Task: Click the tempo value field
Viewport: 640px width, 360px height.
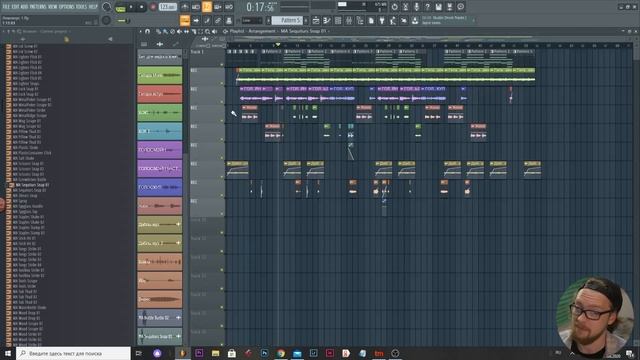Action: [x=167, y=7]
